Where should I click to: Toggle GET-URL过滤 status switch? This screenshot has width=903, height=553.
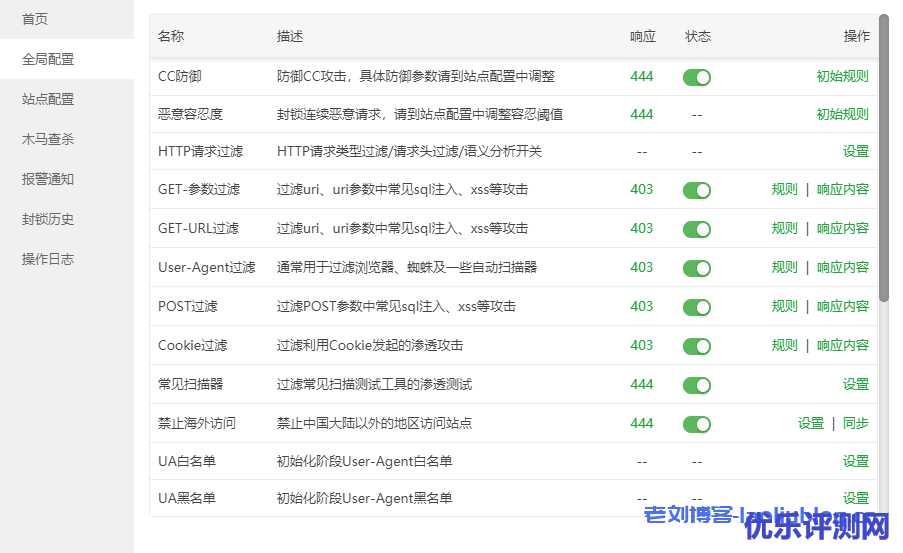click(696, 229)
